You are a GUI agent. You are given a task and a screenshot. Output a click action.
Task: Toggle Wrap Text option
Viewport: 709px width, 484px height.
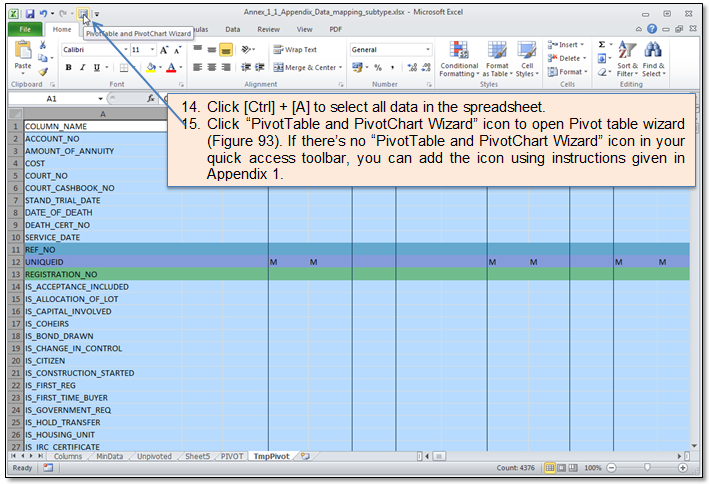[x=295, y=49]
